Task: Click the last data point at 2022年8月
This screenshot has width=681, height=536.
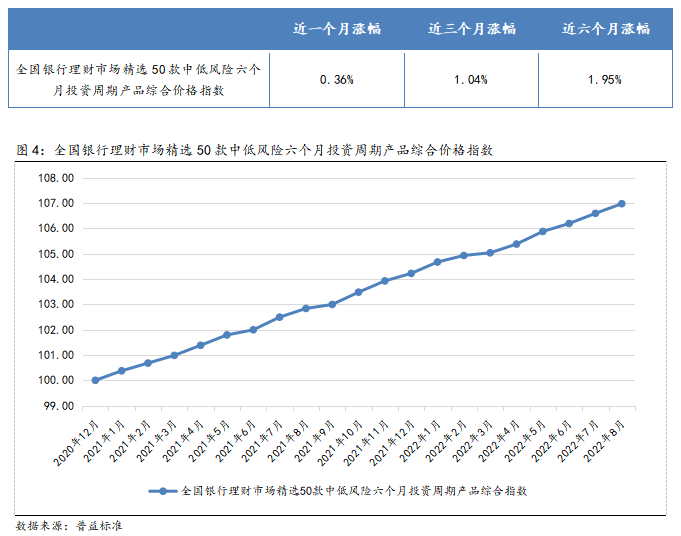Action: (x=622, y=203)
